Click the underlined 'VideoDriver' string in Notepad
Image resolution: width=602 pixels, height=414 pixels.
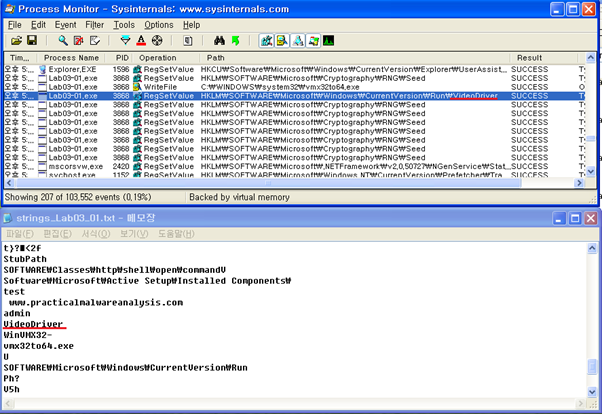point(33,324)
